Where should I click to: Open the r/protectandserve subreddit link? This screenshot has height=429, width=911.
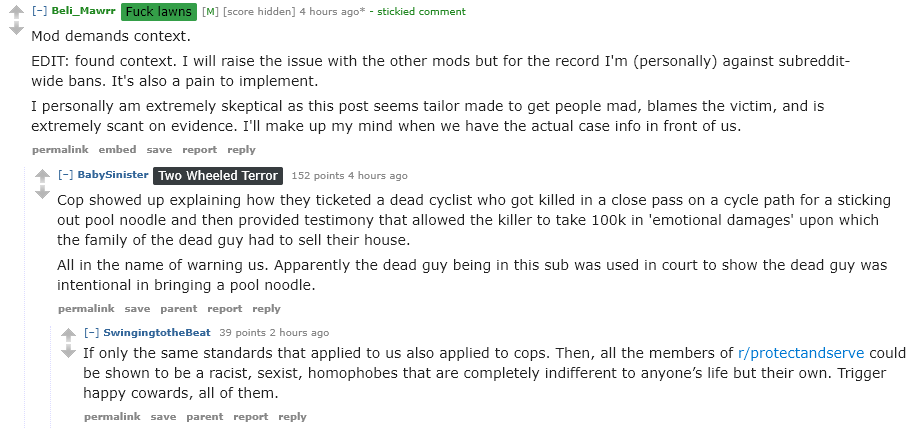click(x=801, y=353)
